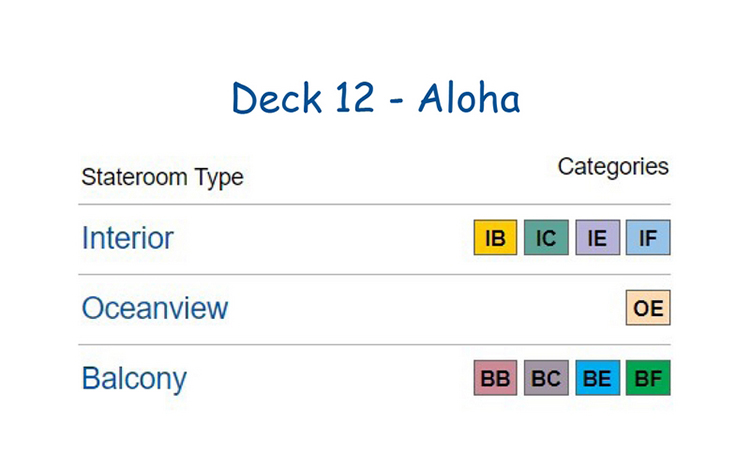Choose the gray-purple BC category badge
Viewport: 750px width, 453px height.
click(546, 378)
